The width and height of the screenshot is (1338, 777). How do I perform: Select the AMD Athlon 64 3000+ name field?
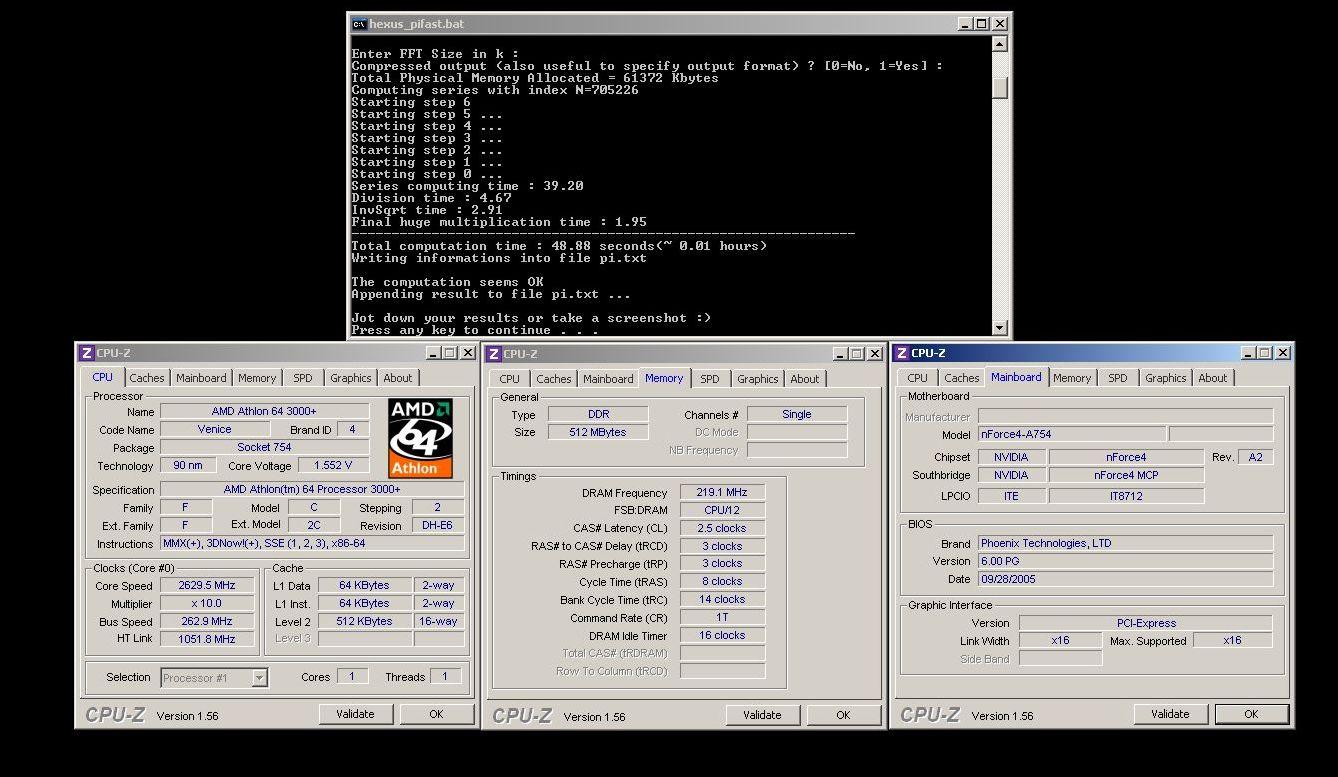(x=264, y=411)
